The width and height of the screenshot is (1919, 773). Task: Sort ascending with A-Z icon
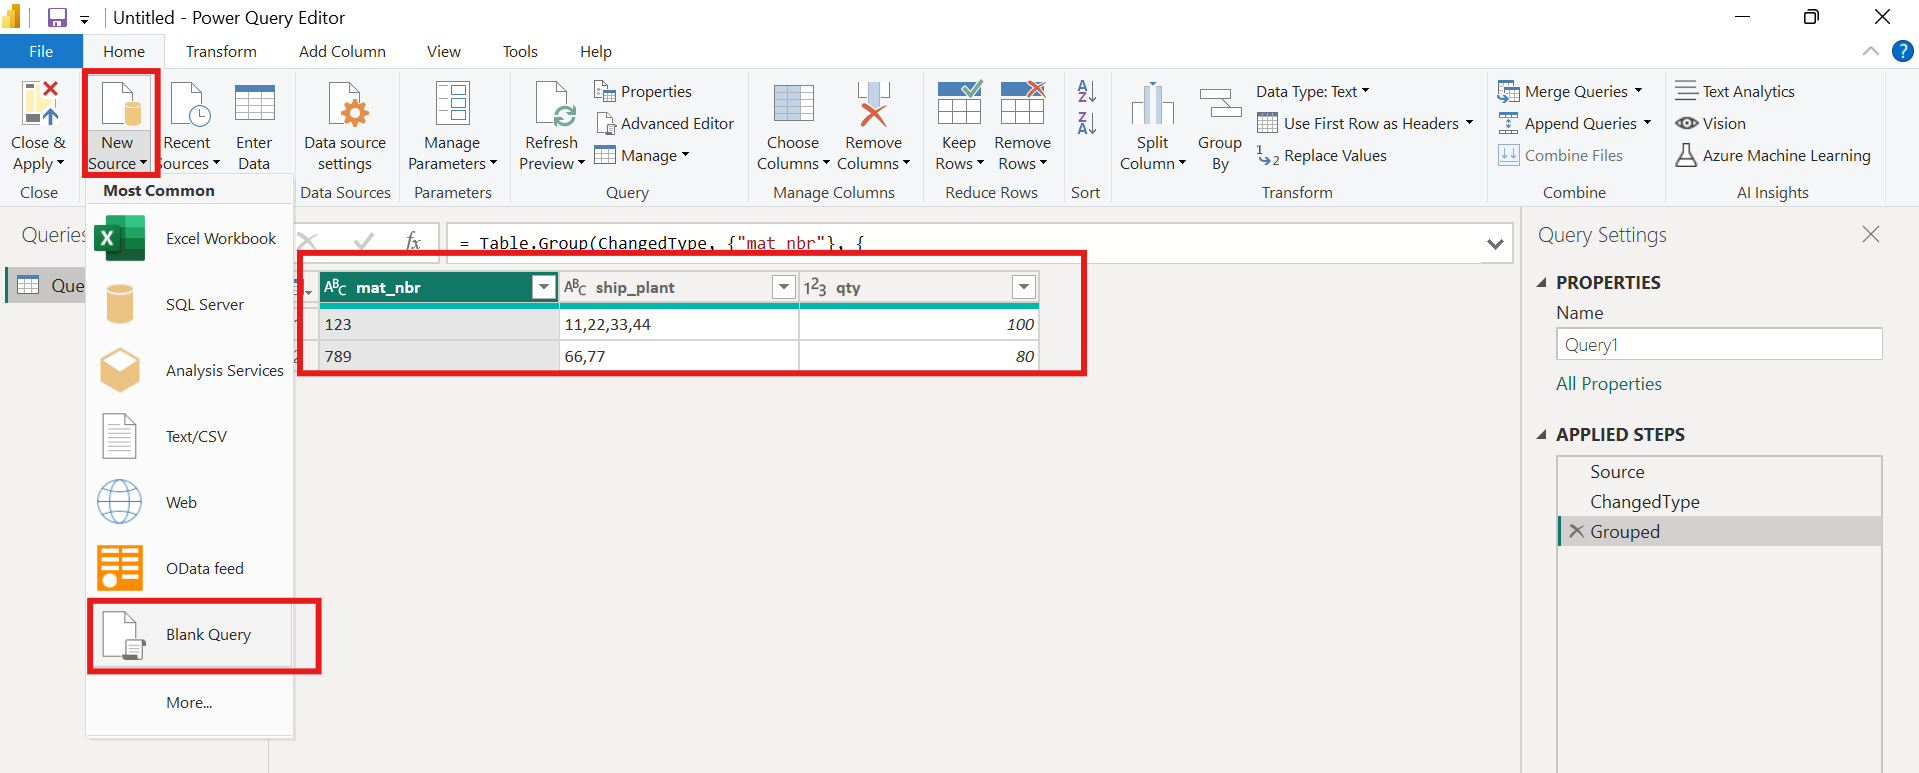(1087, 91)
